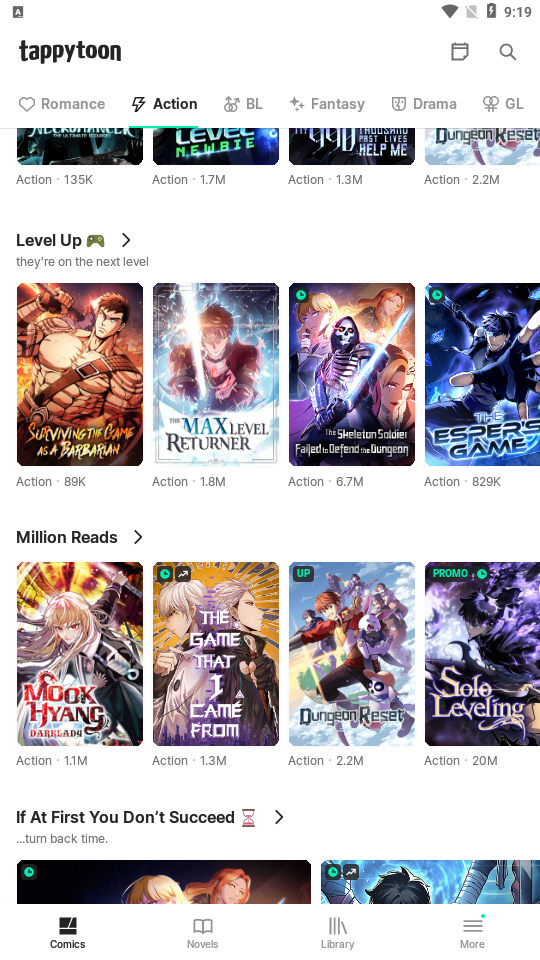The image size is (540, 960).
Task: Select the BL genre tab
Action: point(243,104)
